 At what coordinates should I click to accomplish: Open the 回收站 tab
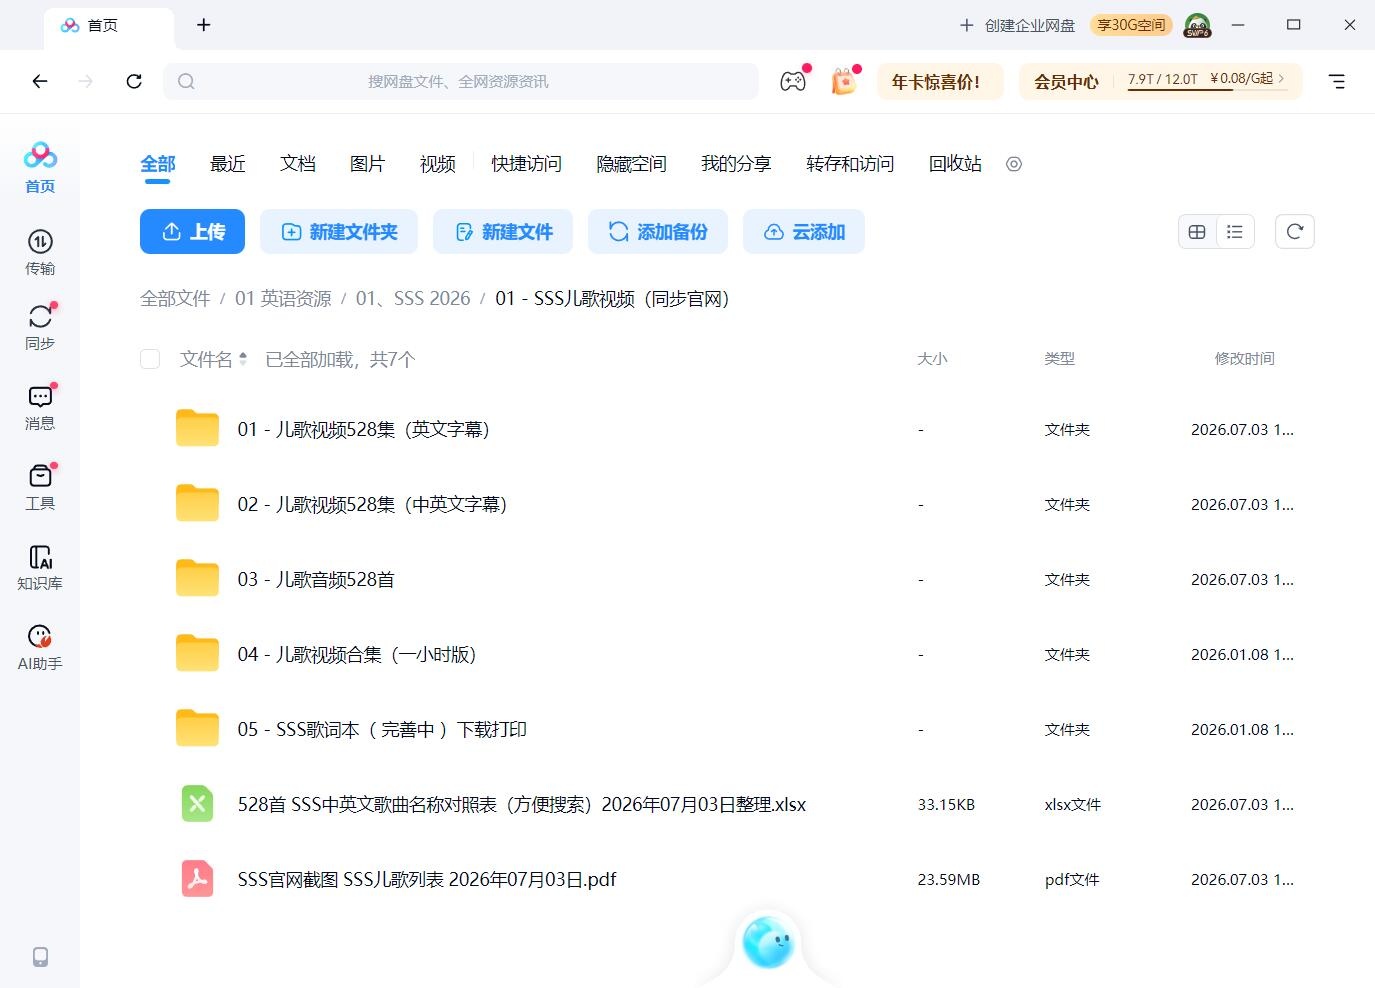955,164
